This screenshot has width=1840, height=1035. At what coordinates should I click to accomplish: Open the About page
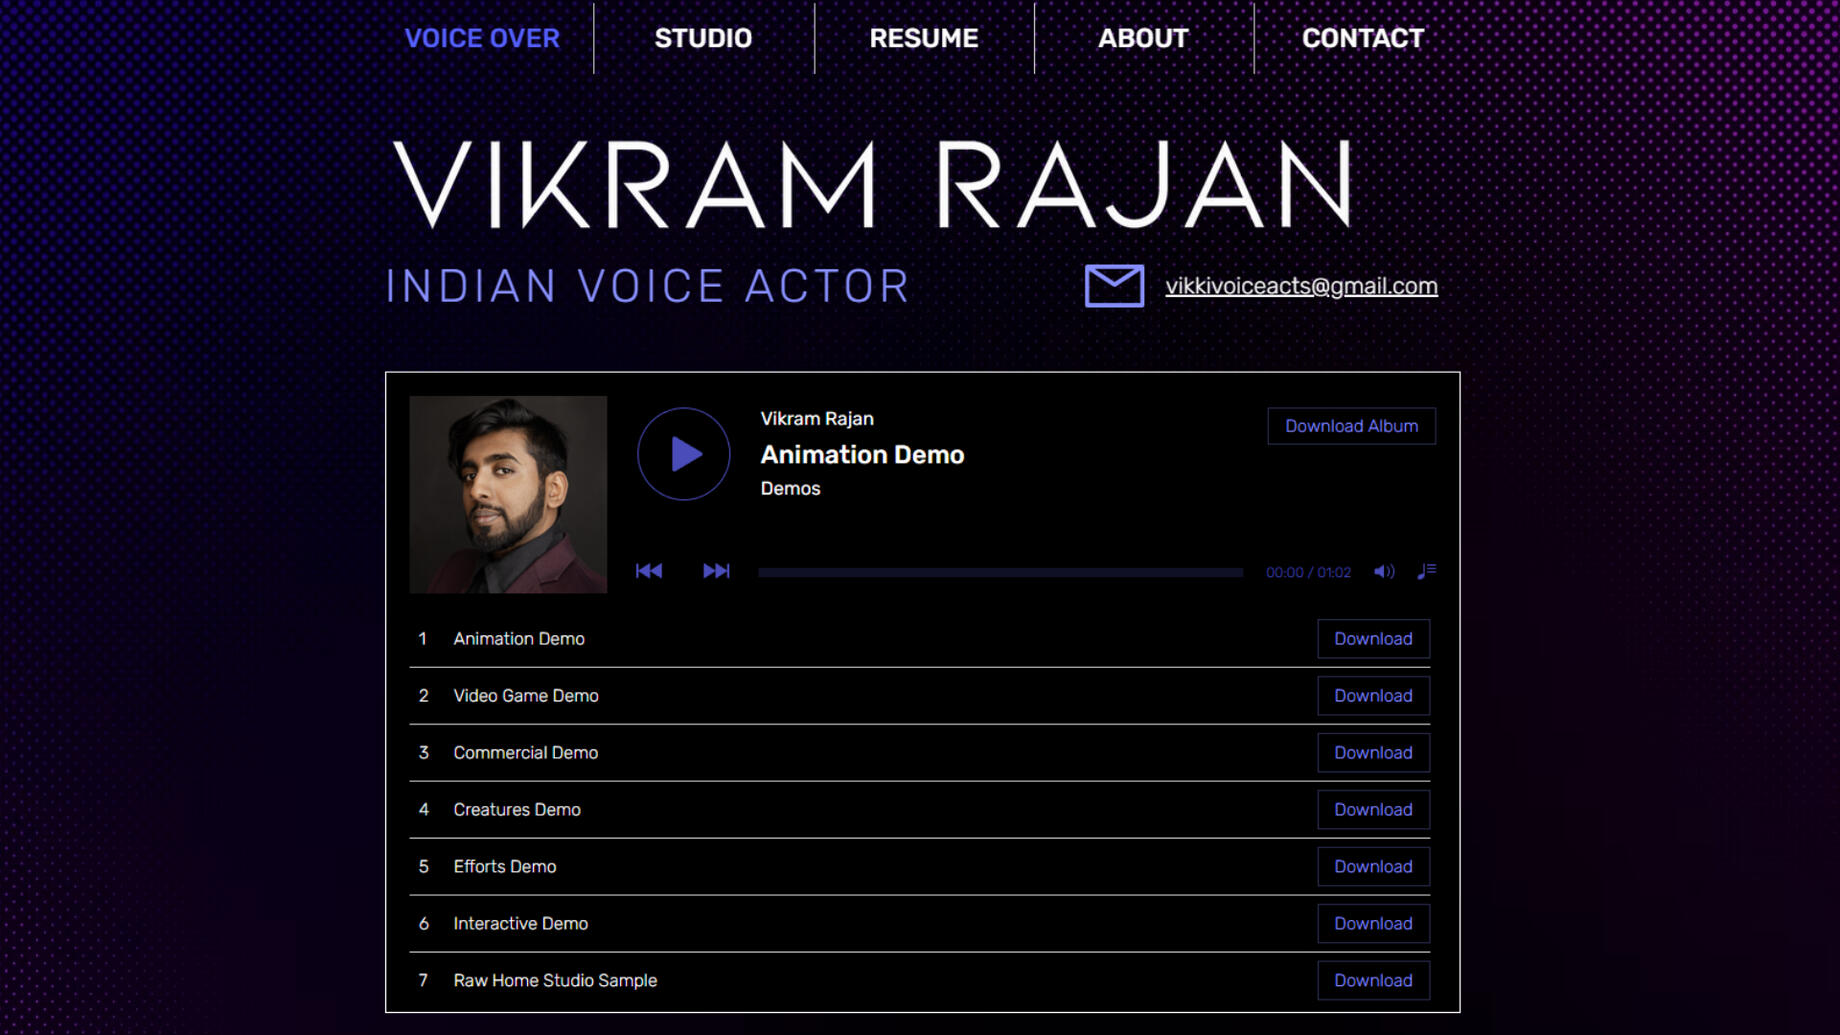1143,38
